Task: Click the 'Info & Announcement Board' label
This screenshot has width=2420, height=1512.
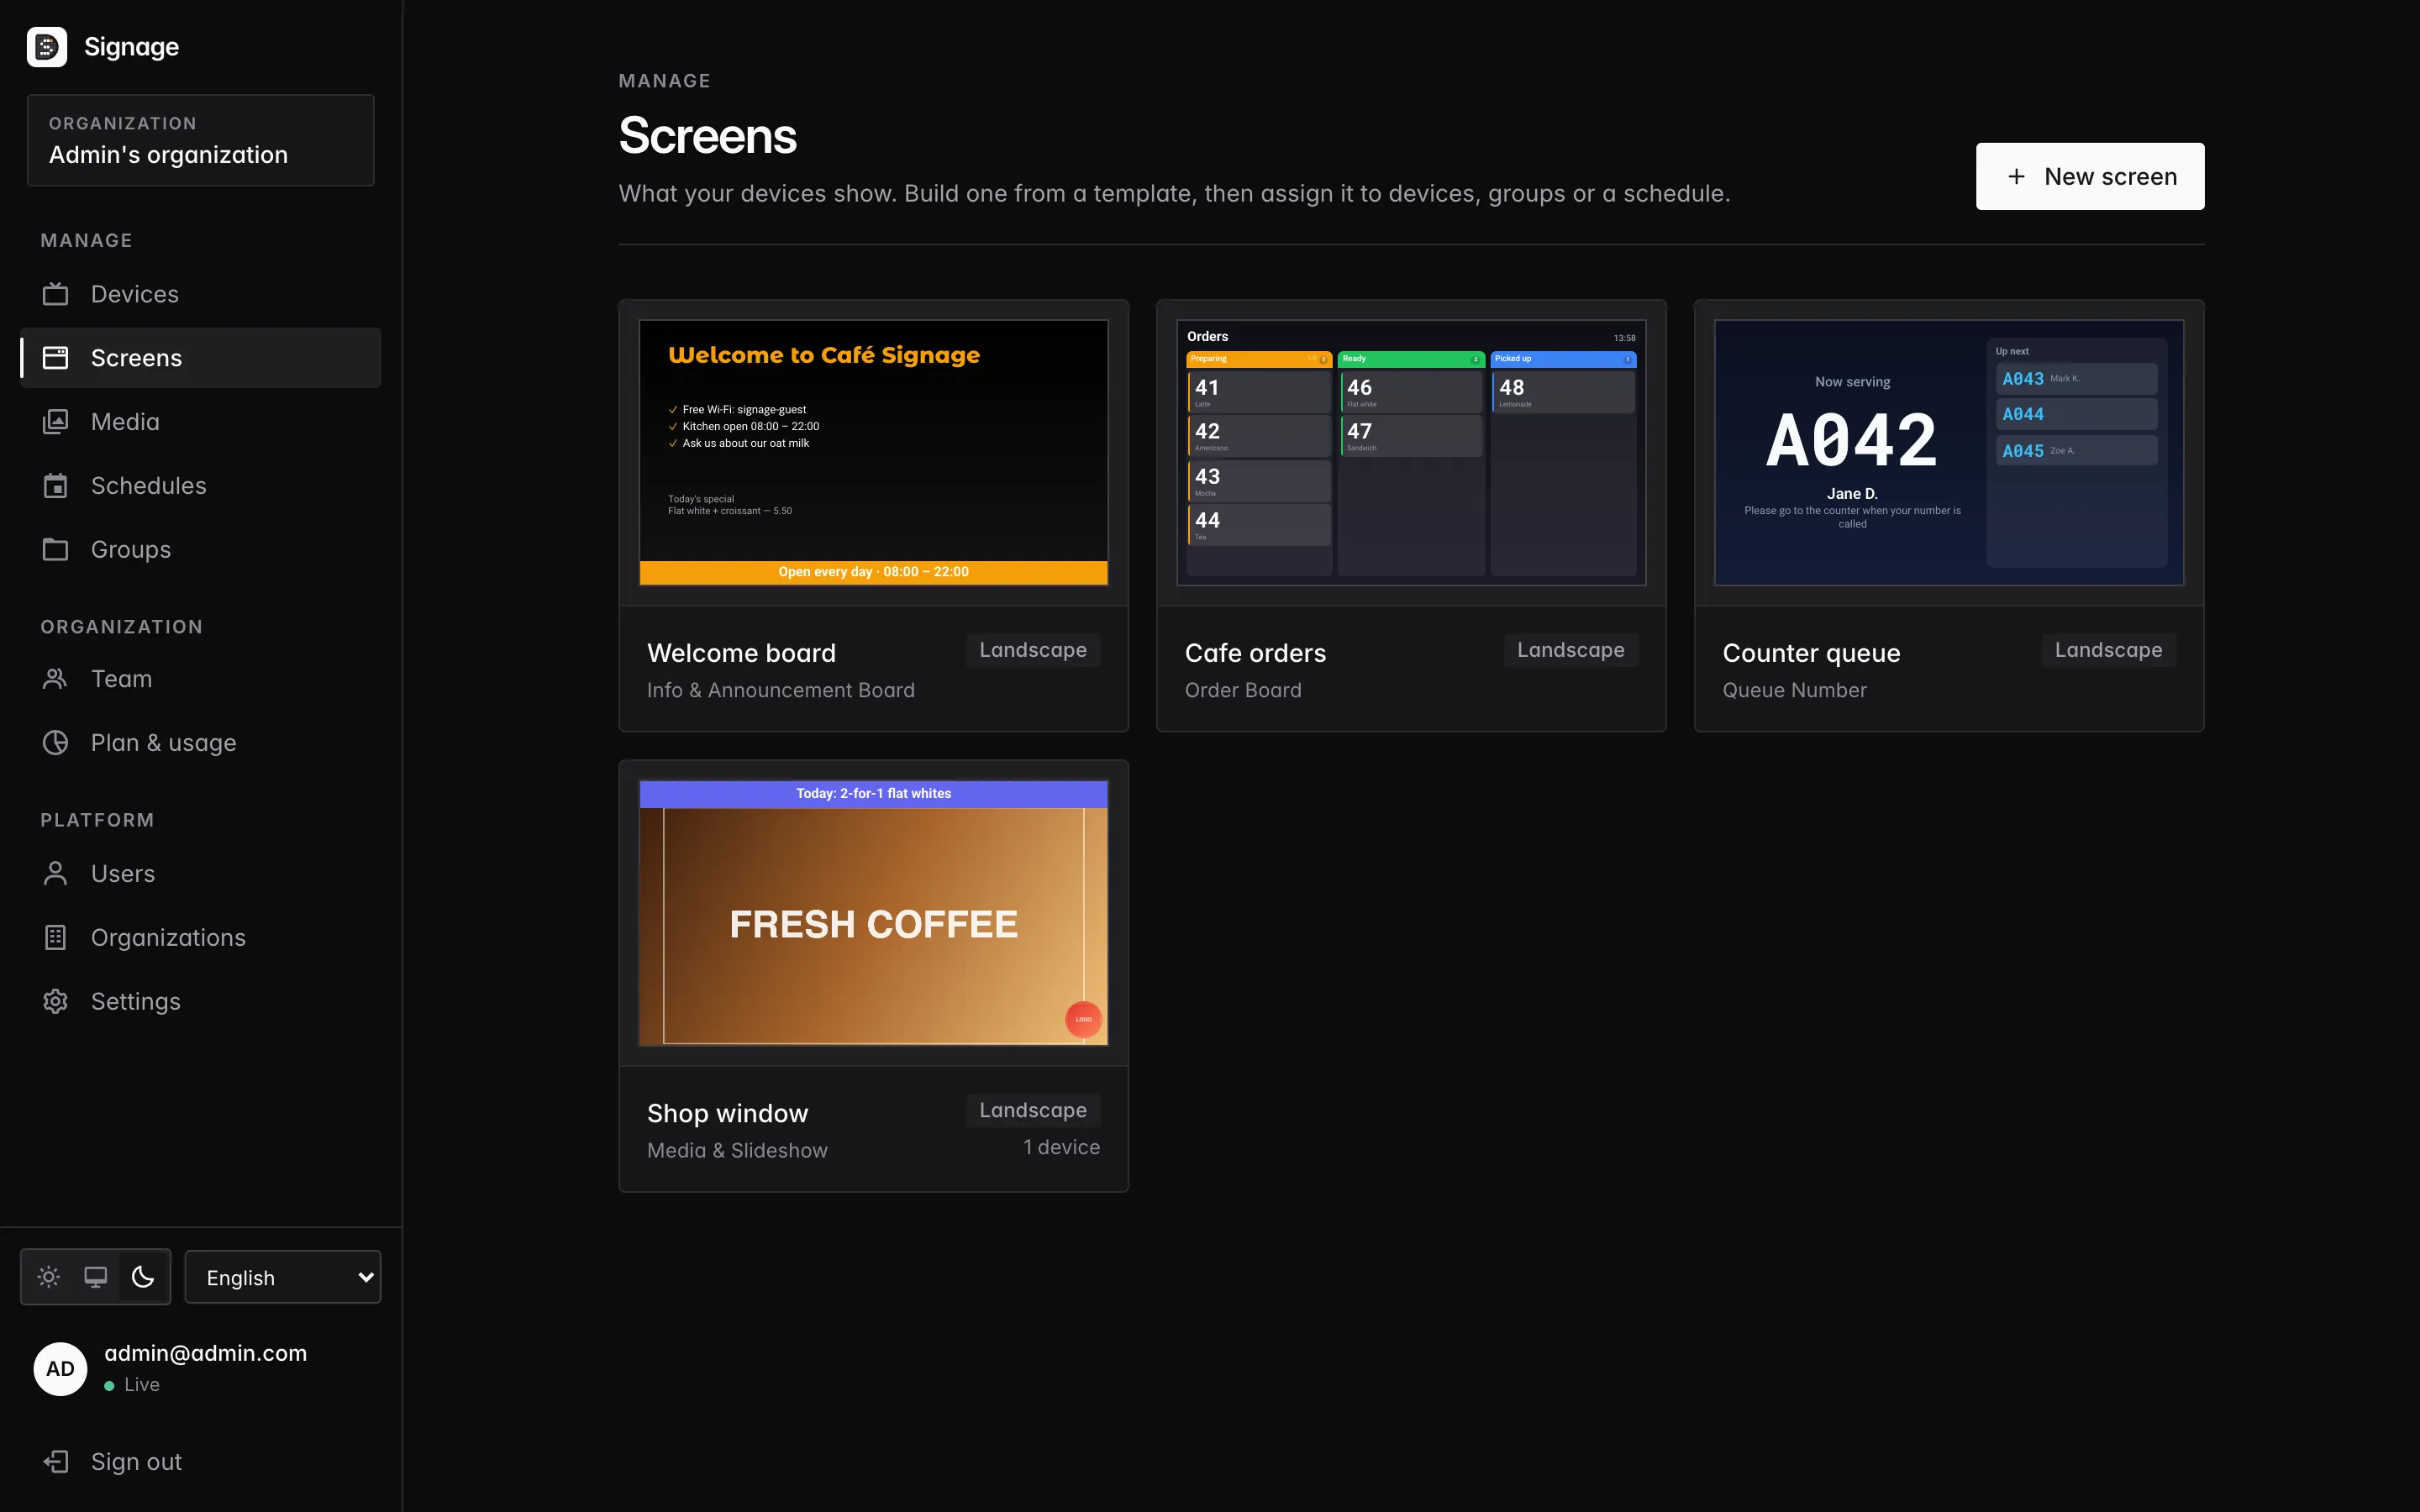Action: coord(781,690)
